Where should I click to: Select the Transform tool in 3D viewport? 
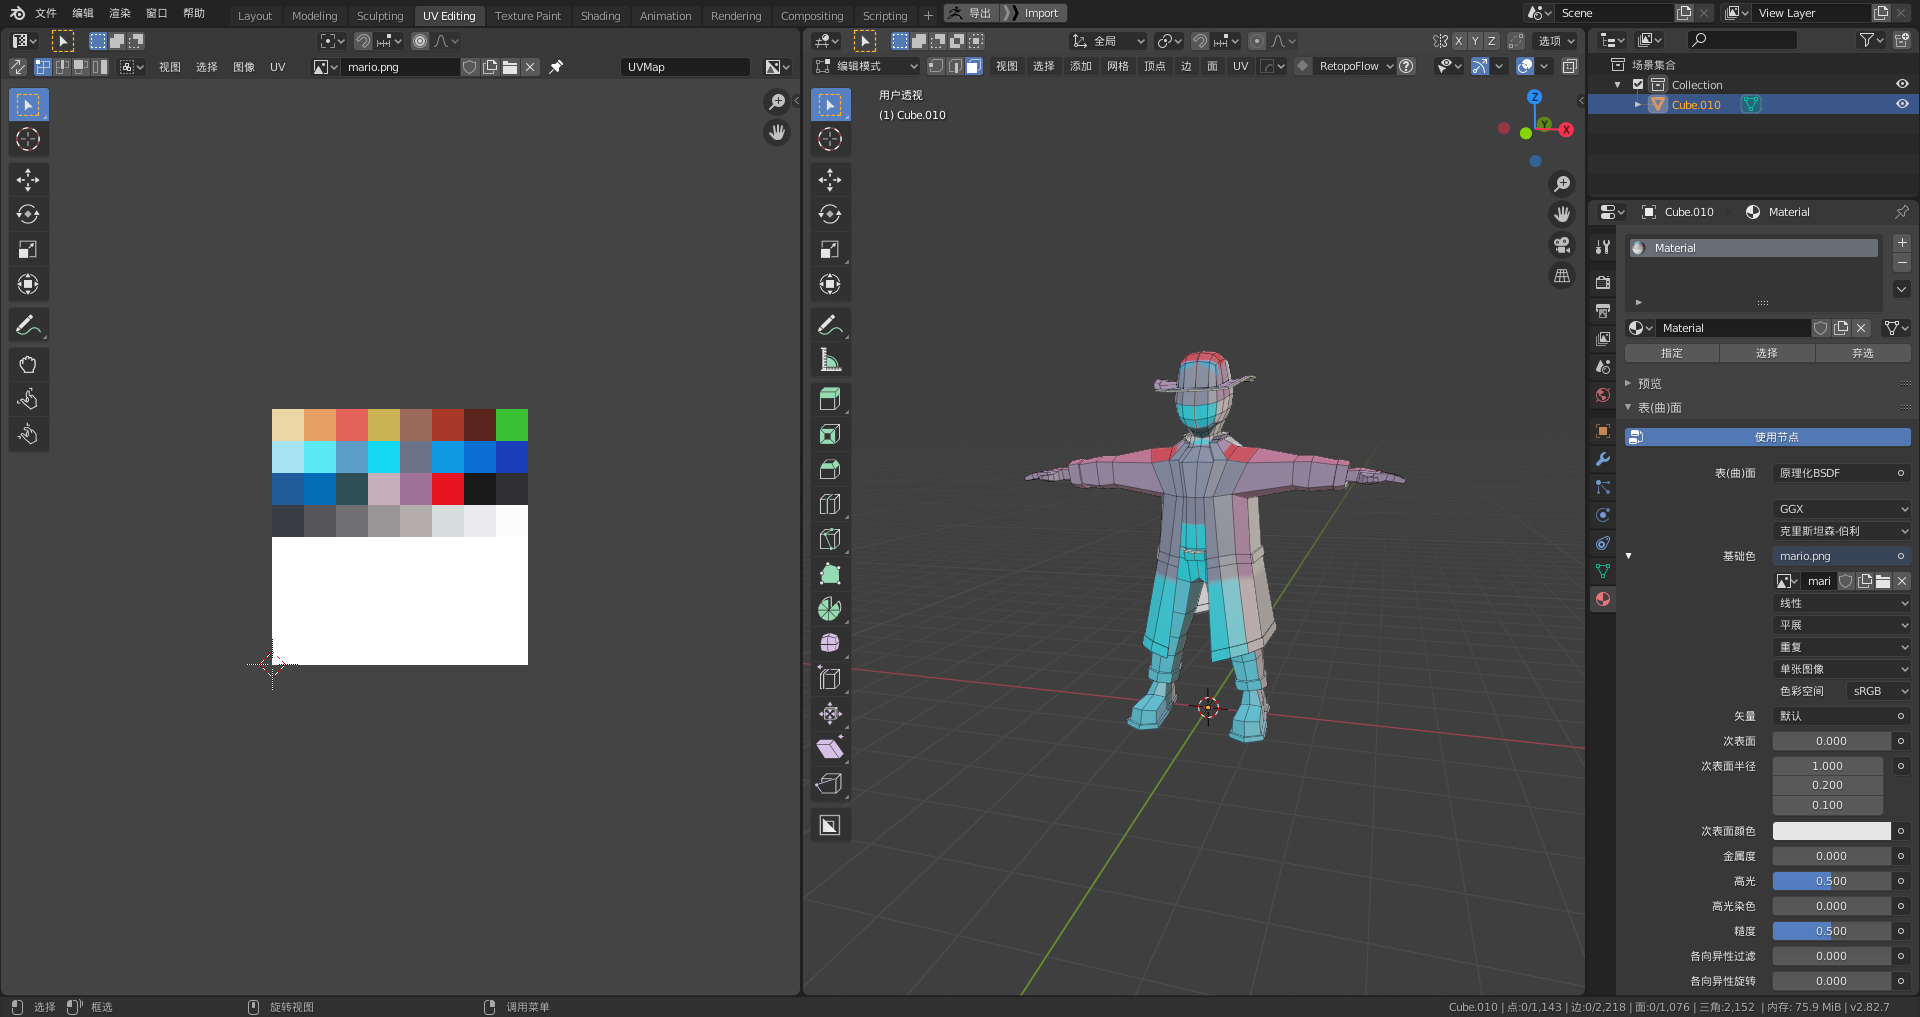[830, 284]
